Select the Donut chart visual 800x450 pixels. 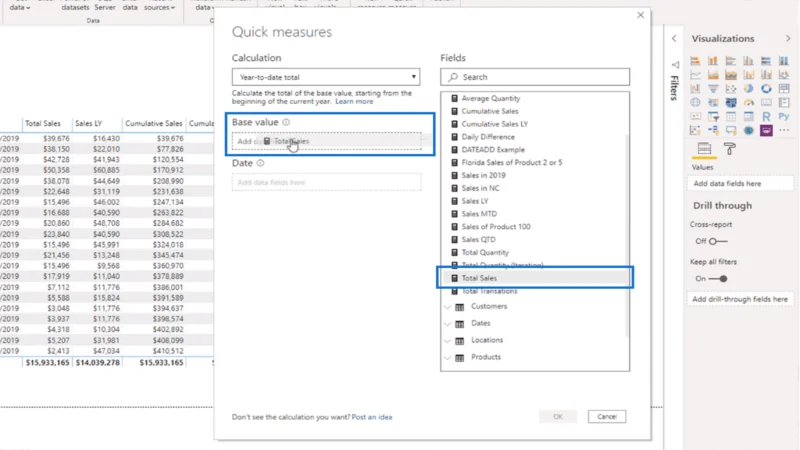click(x=766, y=88)
